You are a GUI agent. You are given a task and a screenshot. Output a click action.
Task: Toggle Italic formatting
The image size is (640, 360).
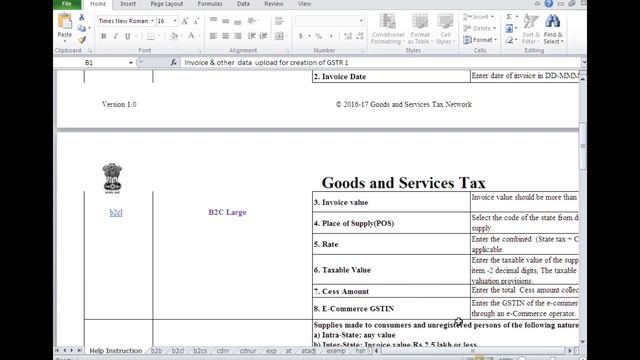click(x=116, y=36)
